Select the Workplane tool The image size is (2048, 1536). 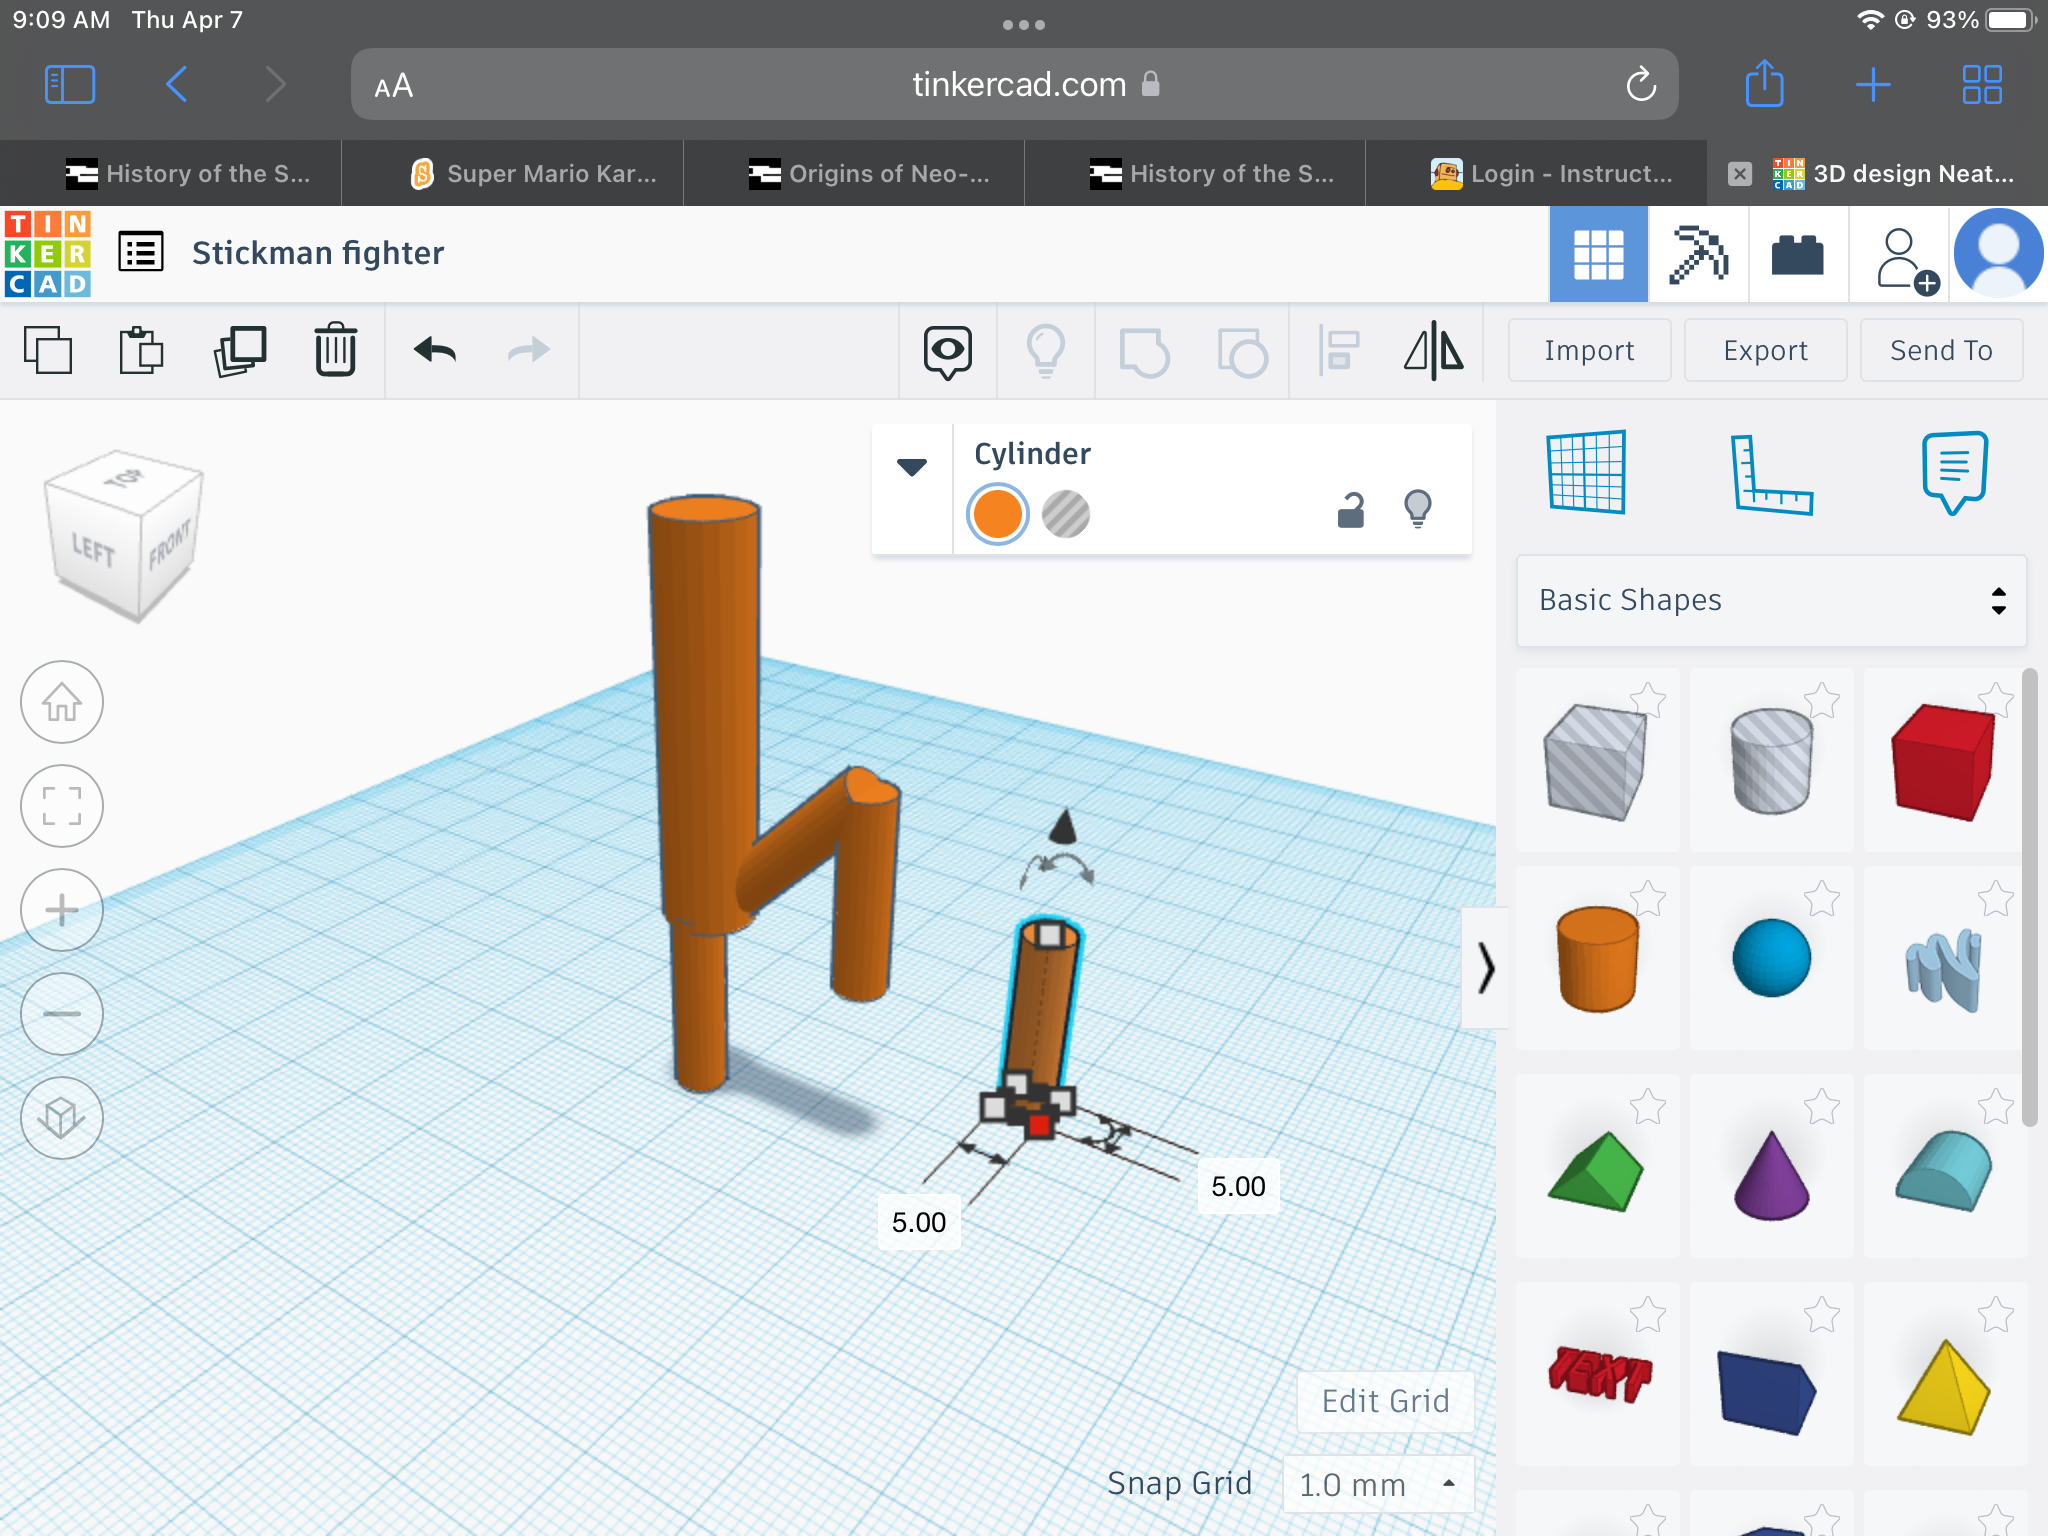click(x=1586, y=472)
